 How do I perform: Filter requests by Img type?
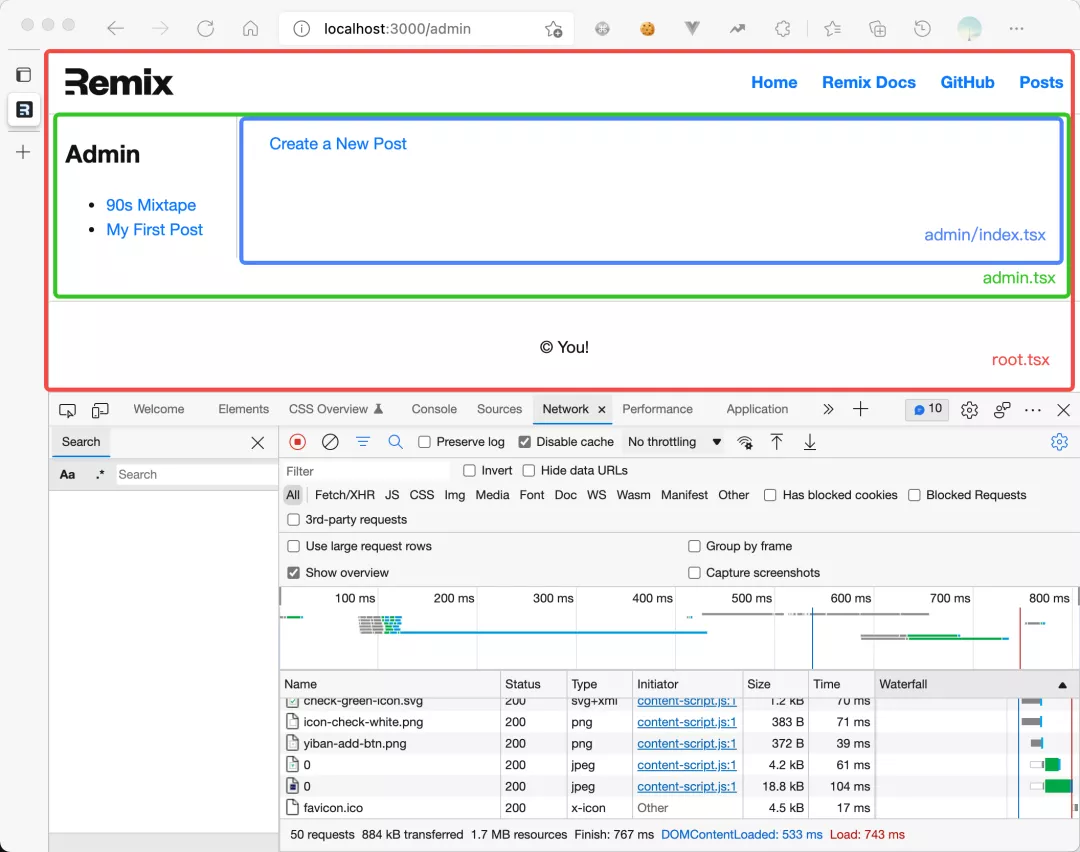[455, 495]
